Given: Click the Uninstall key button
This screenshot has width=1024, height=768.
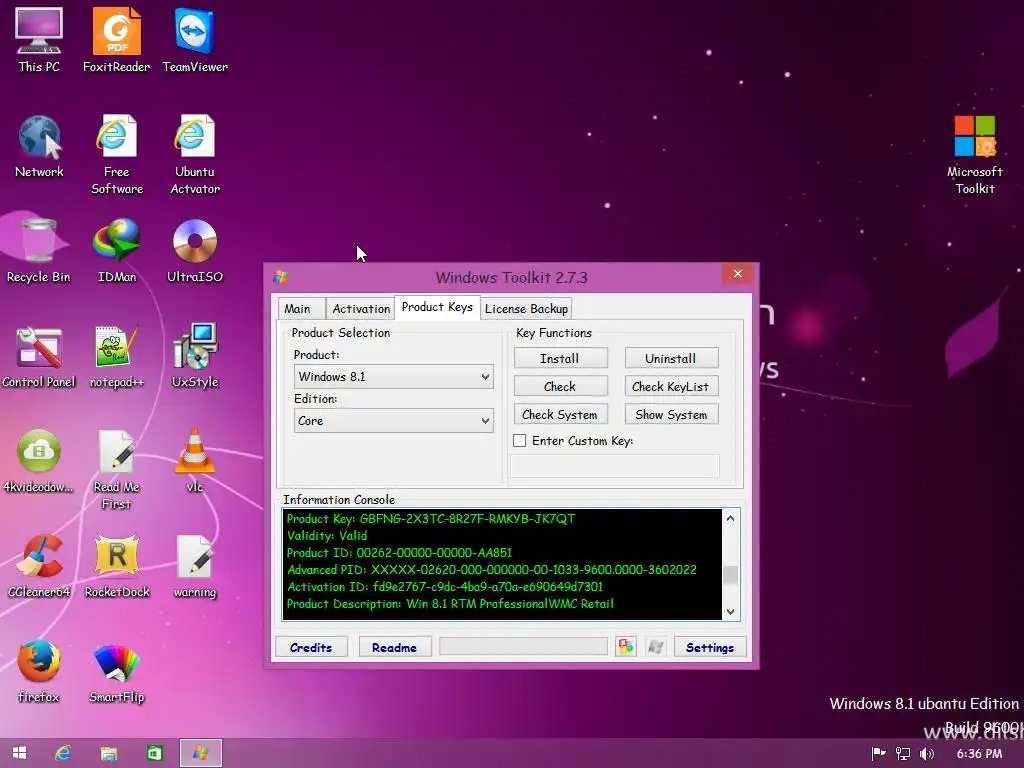Looking at the screenshot, I should pos(671,358).
